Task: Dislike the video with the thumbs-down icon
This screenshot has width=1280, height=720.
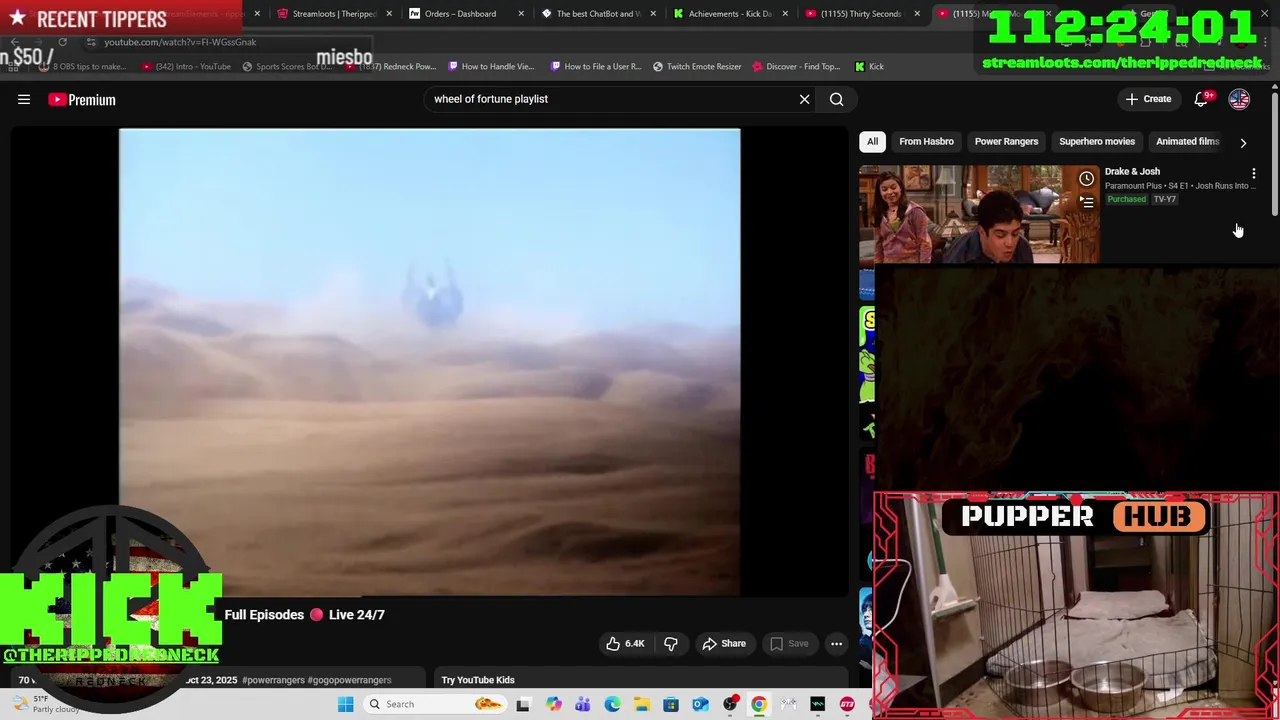Action: (671, 644)
